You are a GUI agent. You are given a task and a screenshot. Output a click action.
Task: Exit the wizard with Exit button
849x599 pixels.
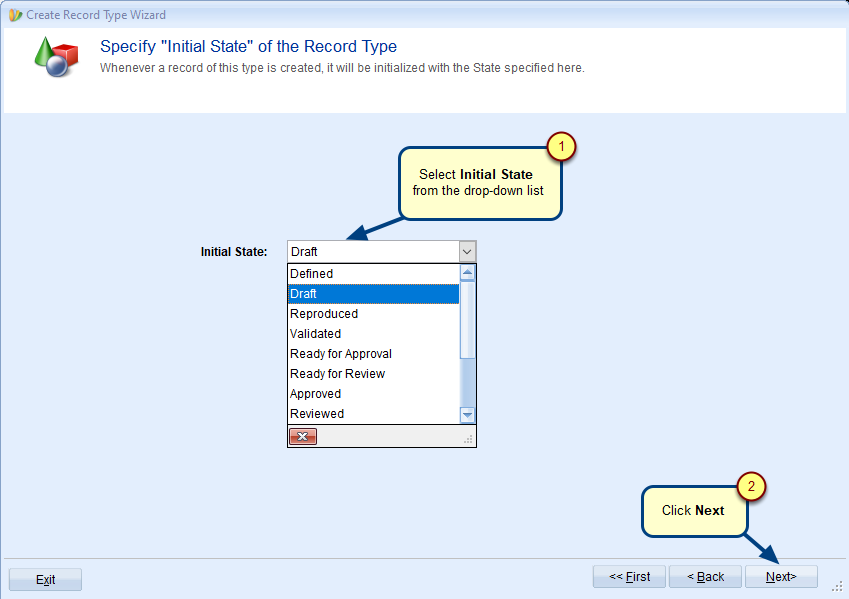point(46,580)
